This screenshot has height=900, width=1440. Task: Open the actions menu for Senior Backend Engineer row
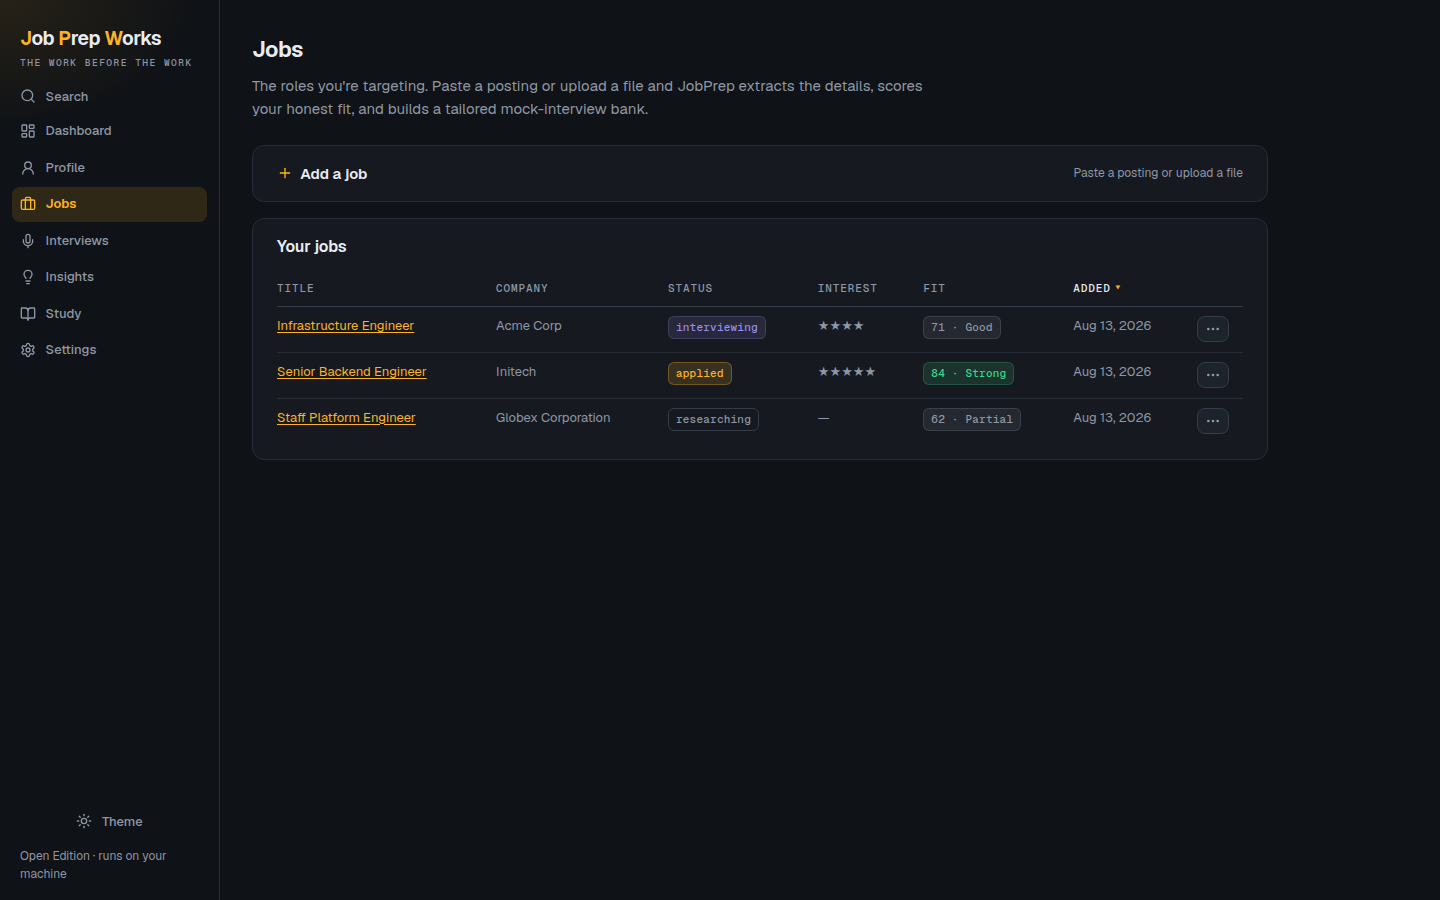click(1213, 375)
